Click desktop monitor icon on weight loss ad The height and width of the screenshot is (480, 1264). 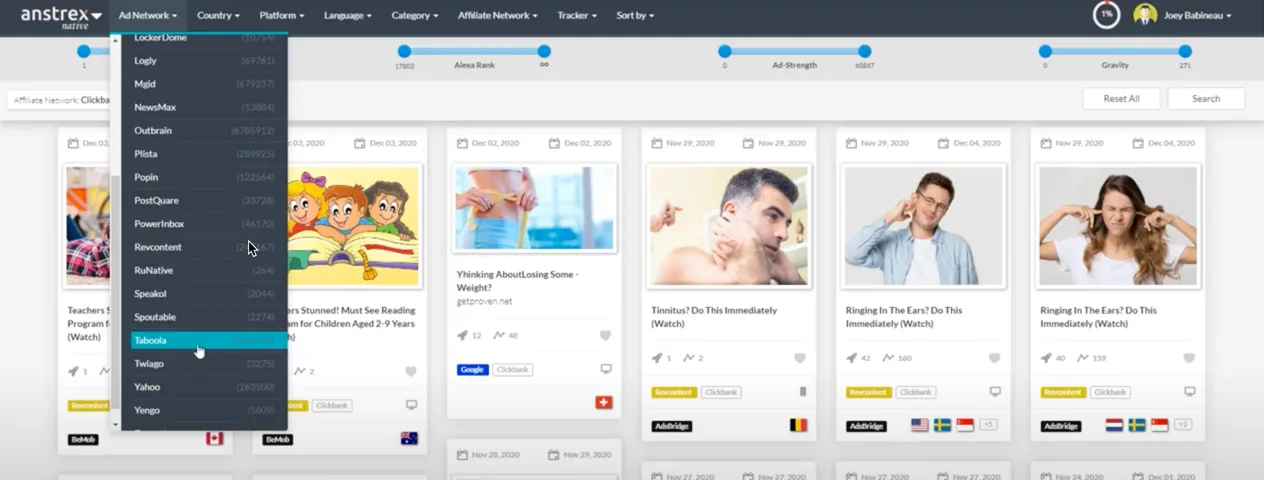[x=606, y=369]
